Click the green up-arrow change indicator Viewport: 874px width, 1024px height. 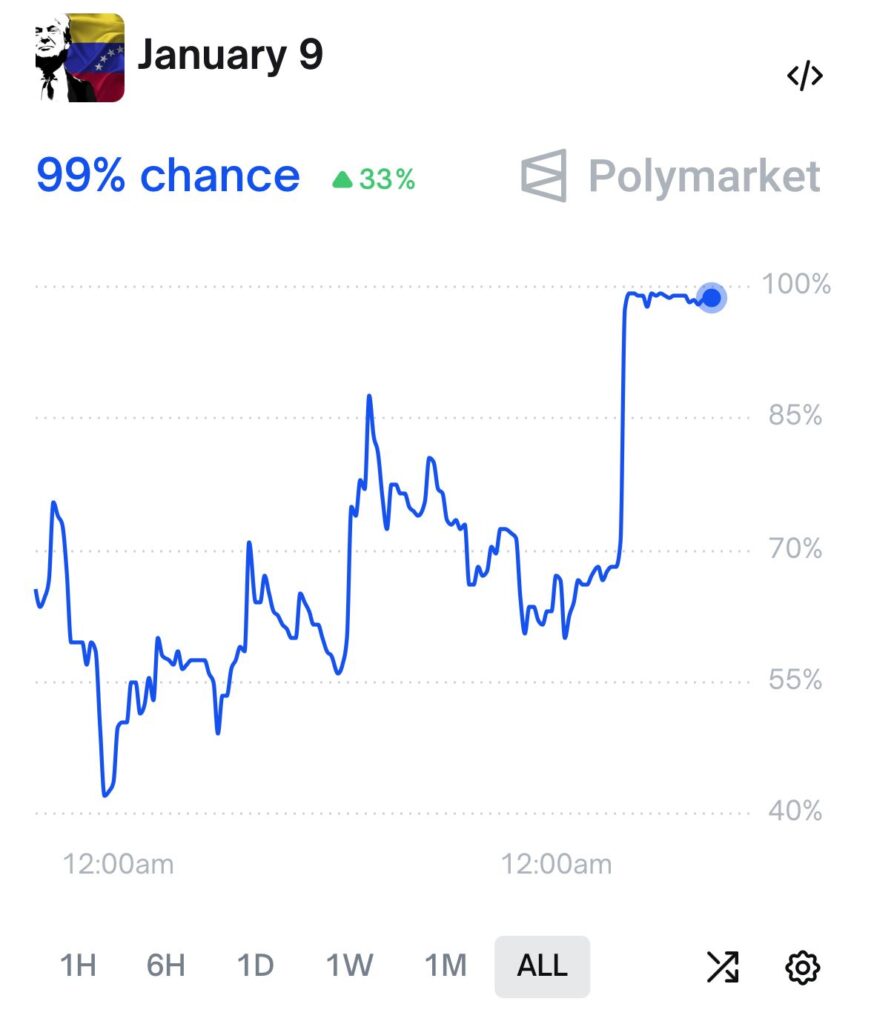(343, 180)
